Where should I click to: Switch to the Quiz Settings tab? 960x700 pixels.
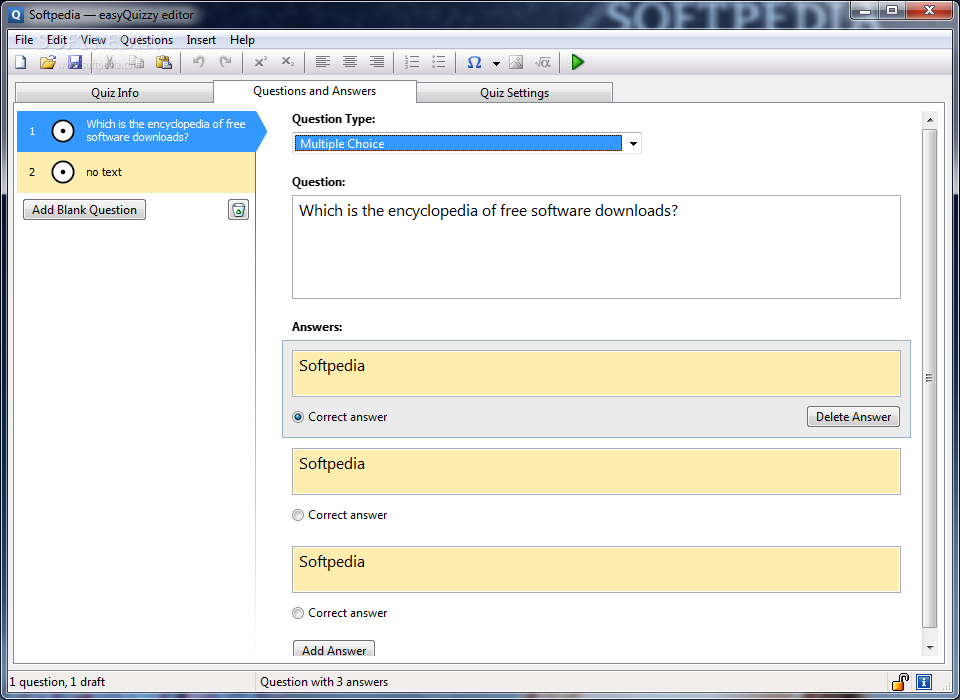click(514, 92)
